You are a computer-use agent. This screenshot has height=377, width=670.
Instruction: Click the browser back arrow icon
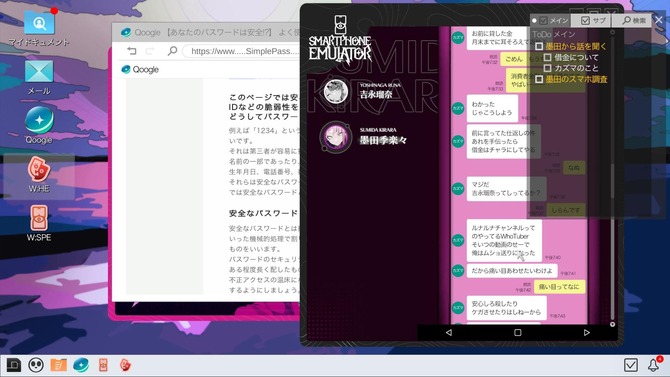point(132,51)
